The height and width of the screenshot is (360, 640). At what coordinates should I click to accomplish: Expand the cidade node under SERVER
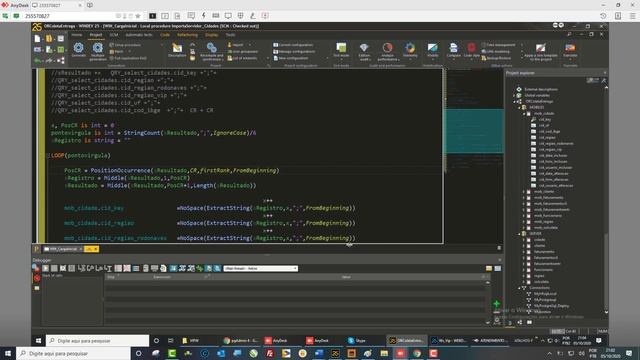[x=524, y=240]
